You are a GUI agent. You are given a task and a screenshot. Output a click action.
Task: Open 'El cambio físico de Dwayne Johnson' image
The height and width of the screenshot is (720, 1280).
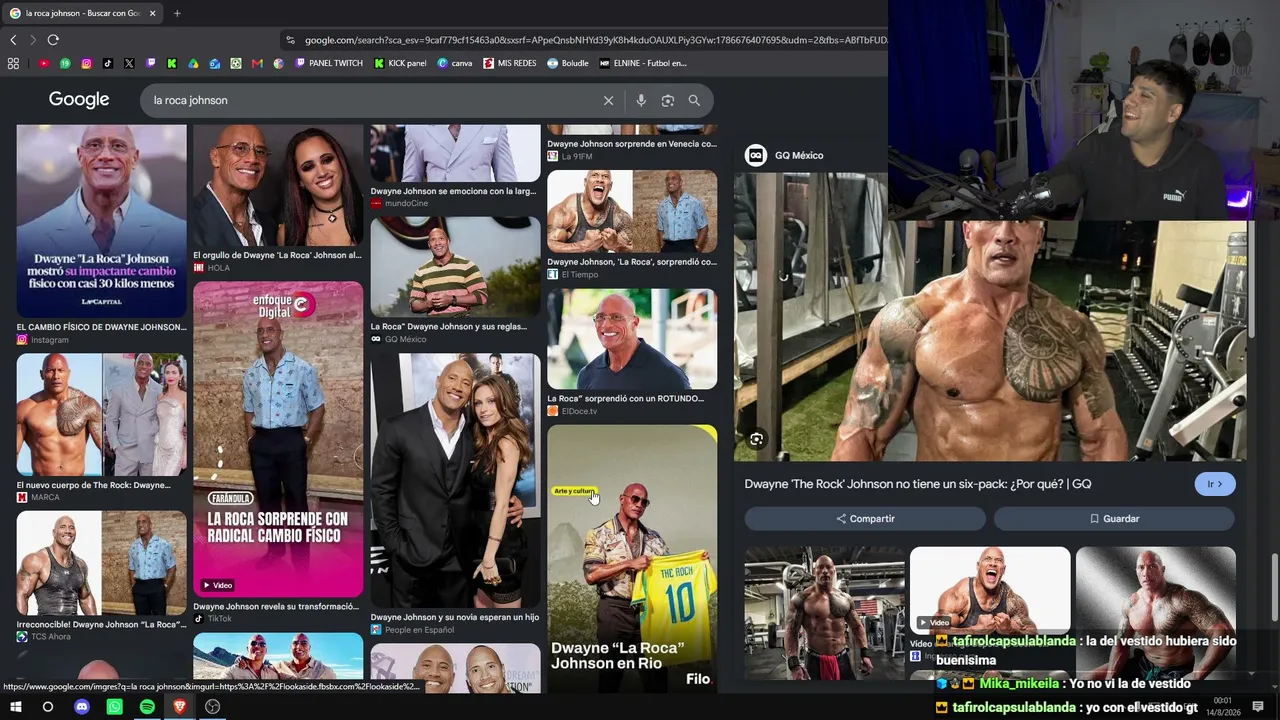[102, 221]
